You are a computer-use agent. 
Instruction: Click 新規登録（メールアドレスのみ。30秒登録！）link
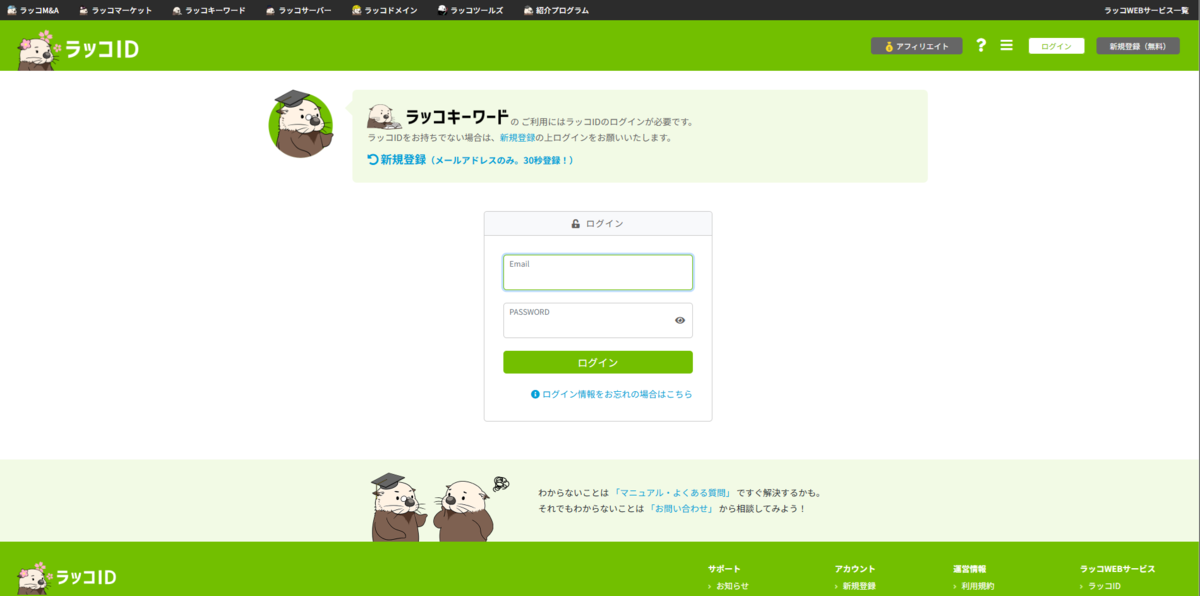470,160
